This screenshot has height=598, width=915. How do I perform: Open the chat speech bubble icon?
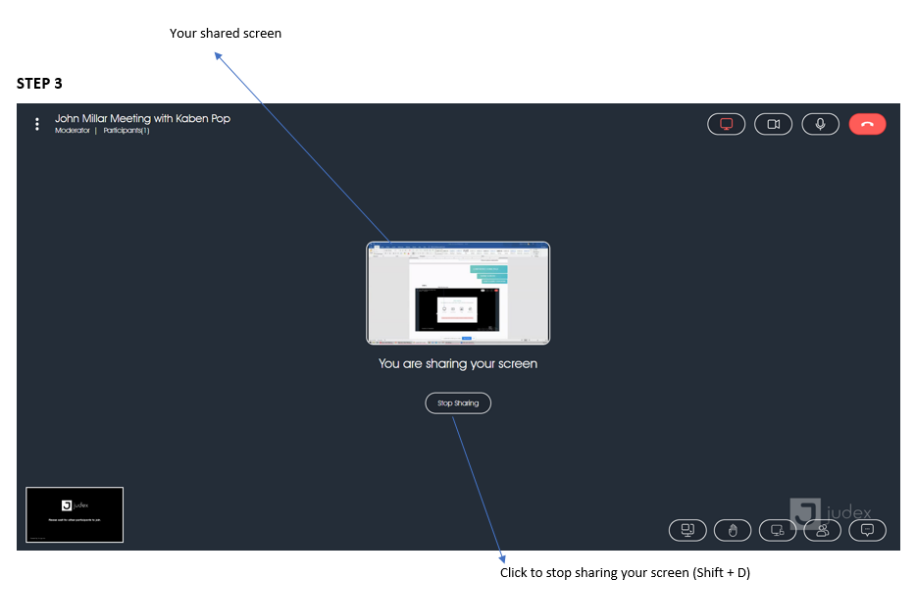pyautogui.click(x=867, y=530)
